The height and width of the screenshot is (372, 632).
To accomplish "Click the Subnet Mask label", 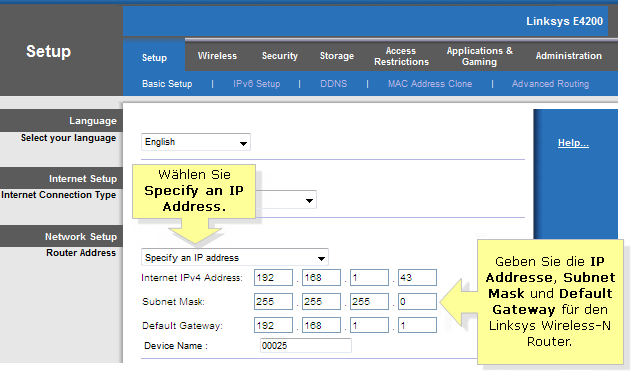I will (173, 302).
